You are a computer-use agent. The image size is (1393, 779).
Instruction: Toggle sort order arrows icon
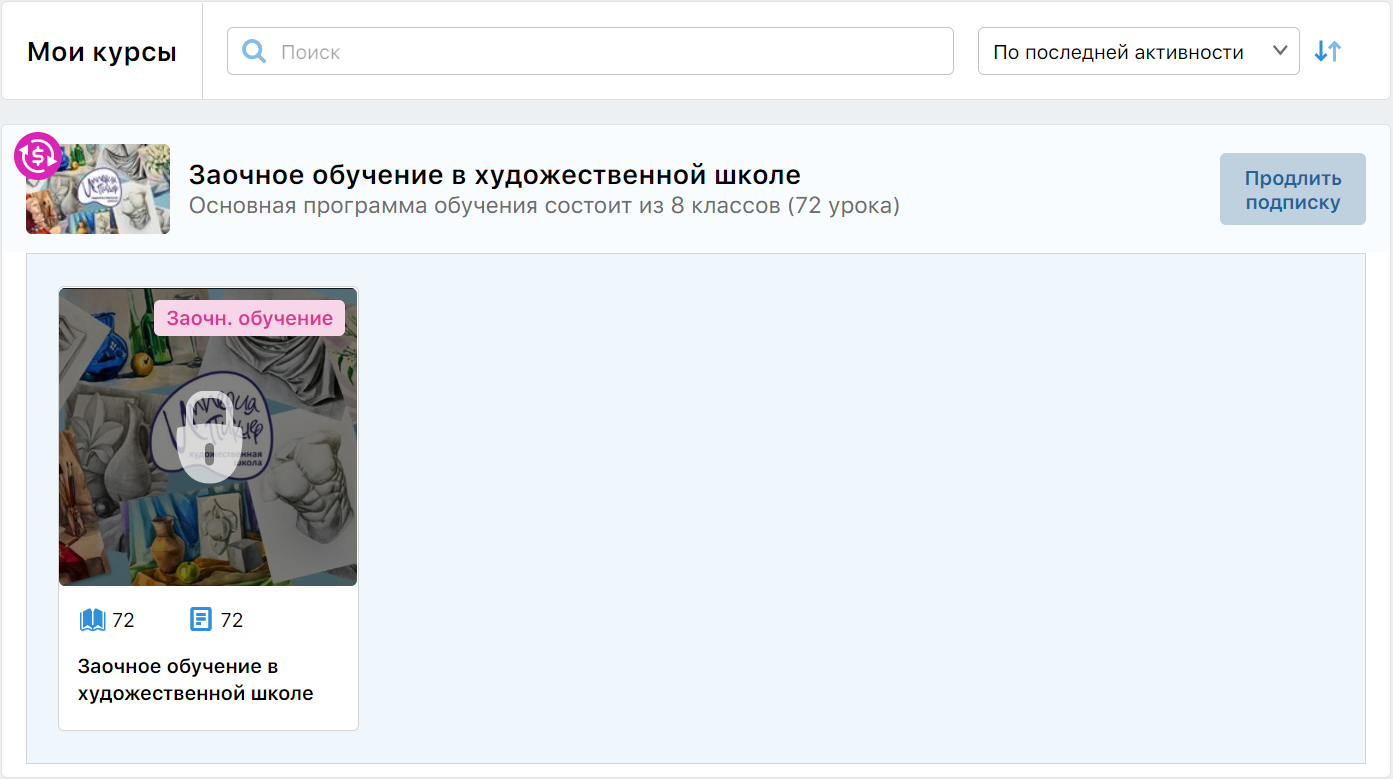1328,51
